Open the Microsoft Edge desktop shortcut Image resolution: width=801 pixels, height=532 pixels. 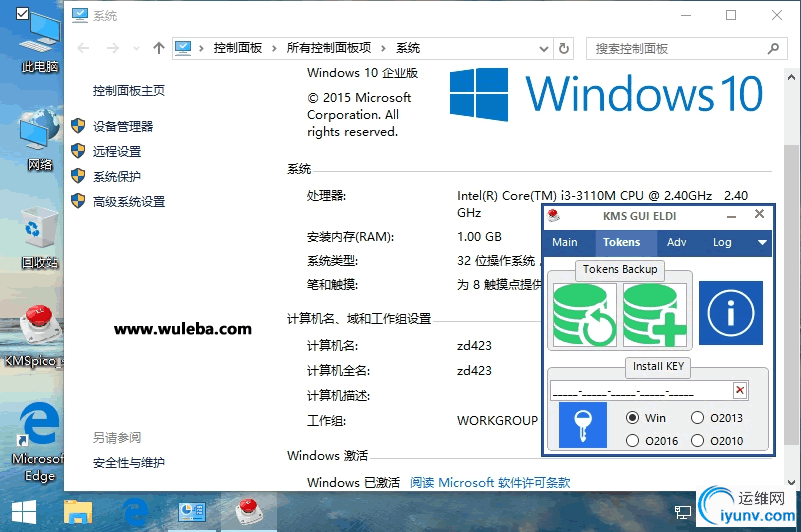coord(38,443)
